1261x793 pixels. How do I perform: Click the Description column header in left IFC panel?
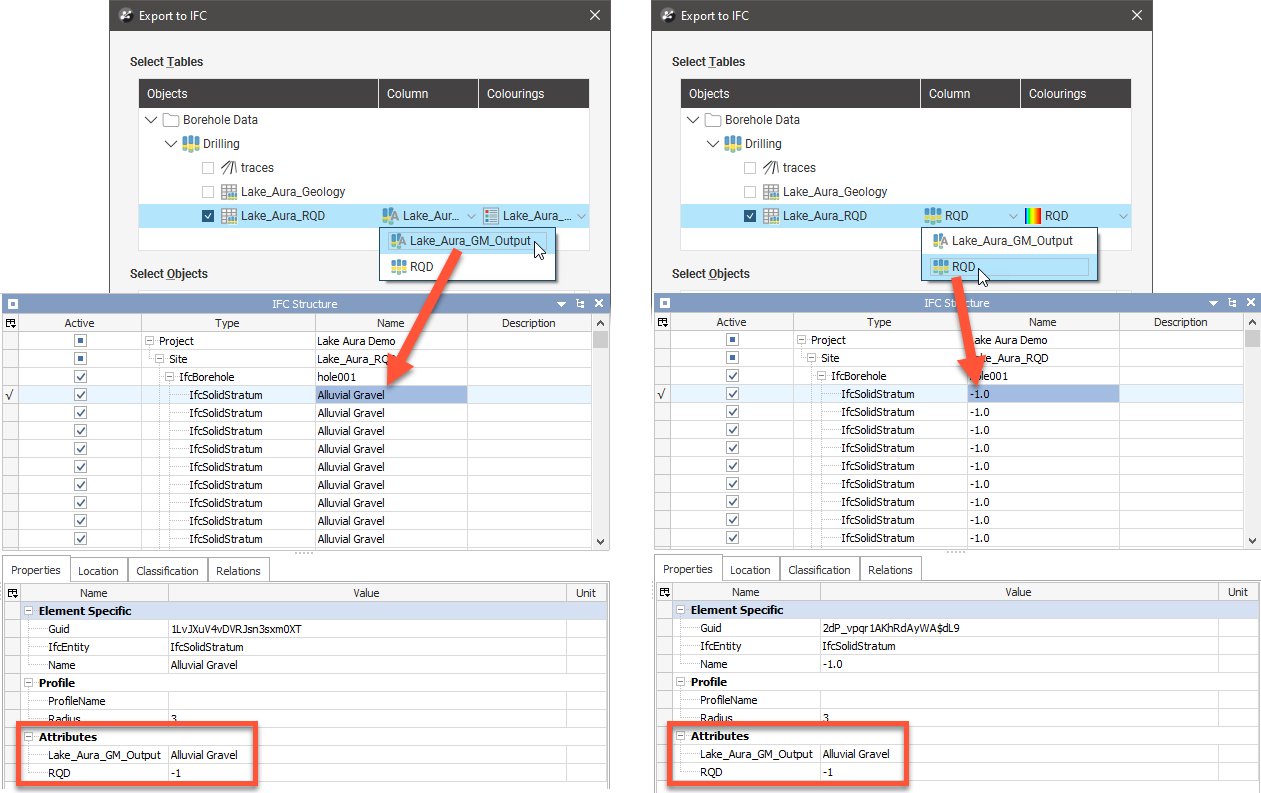click(x=528, y=323)
